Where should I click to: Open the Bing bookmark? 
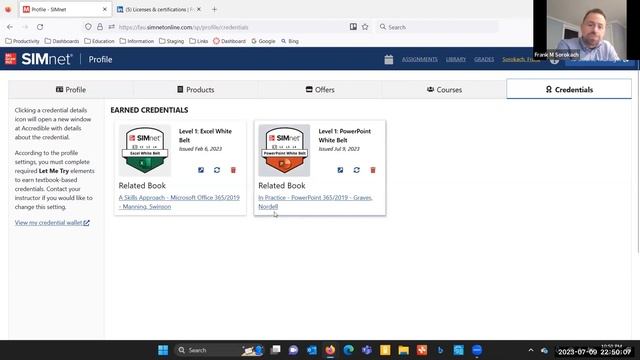(290, 41)
